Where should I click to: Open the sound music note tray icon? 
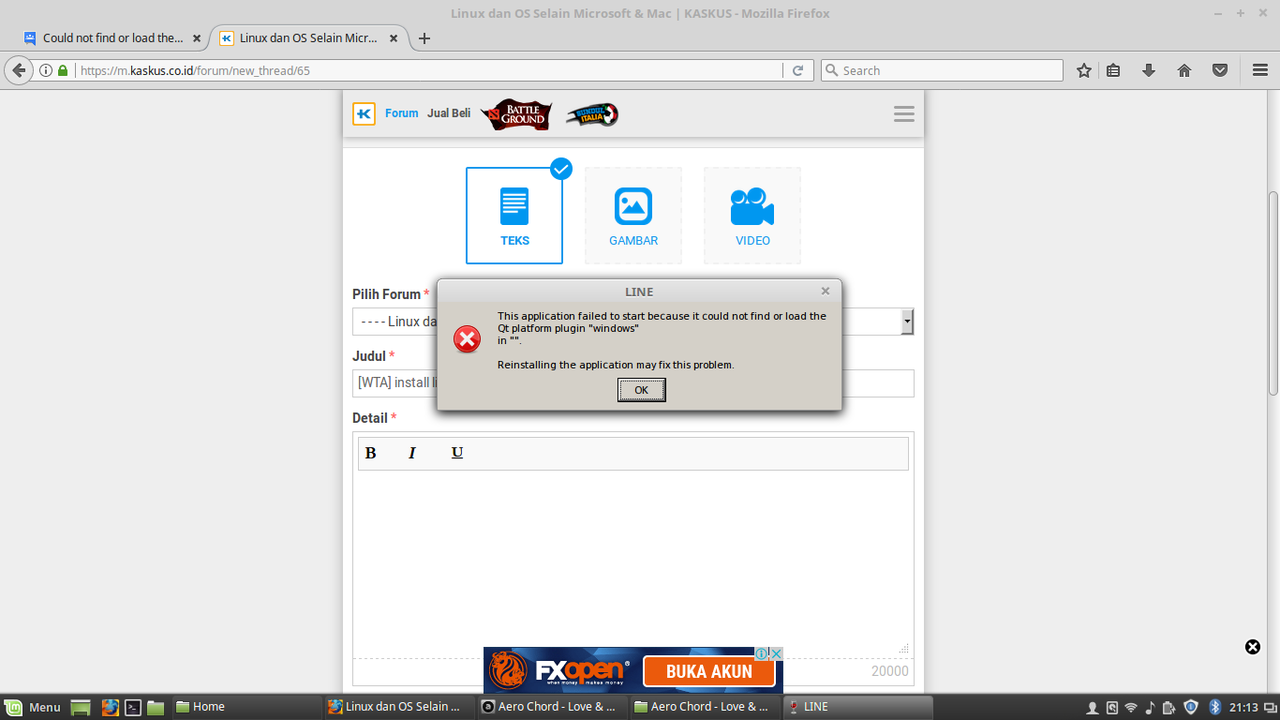(1150, 707)
